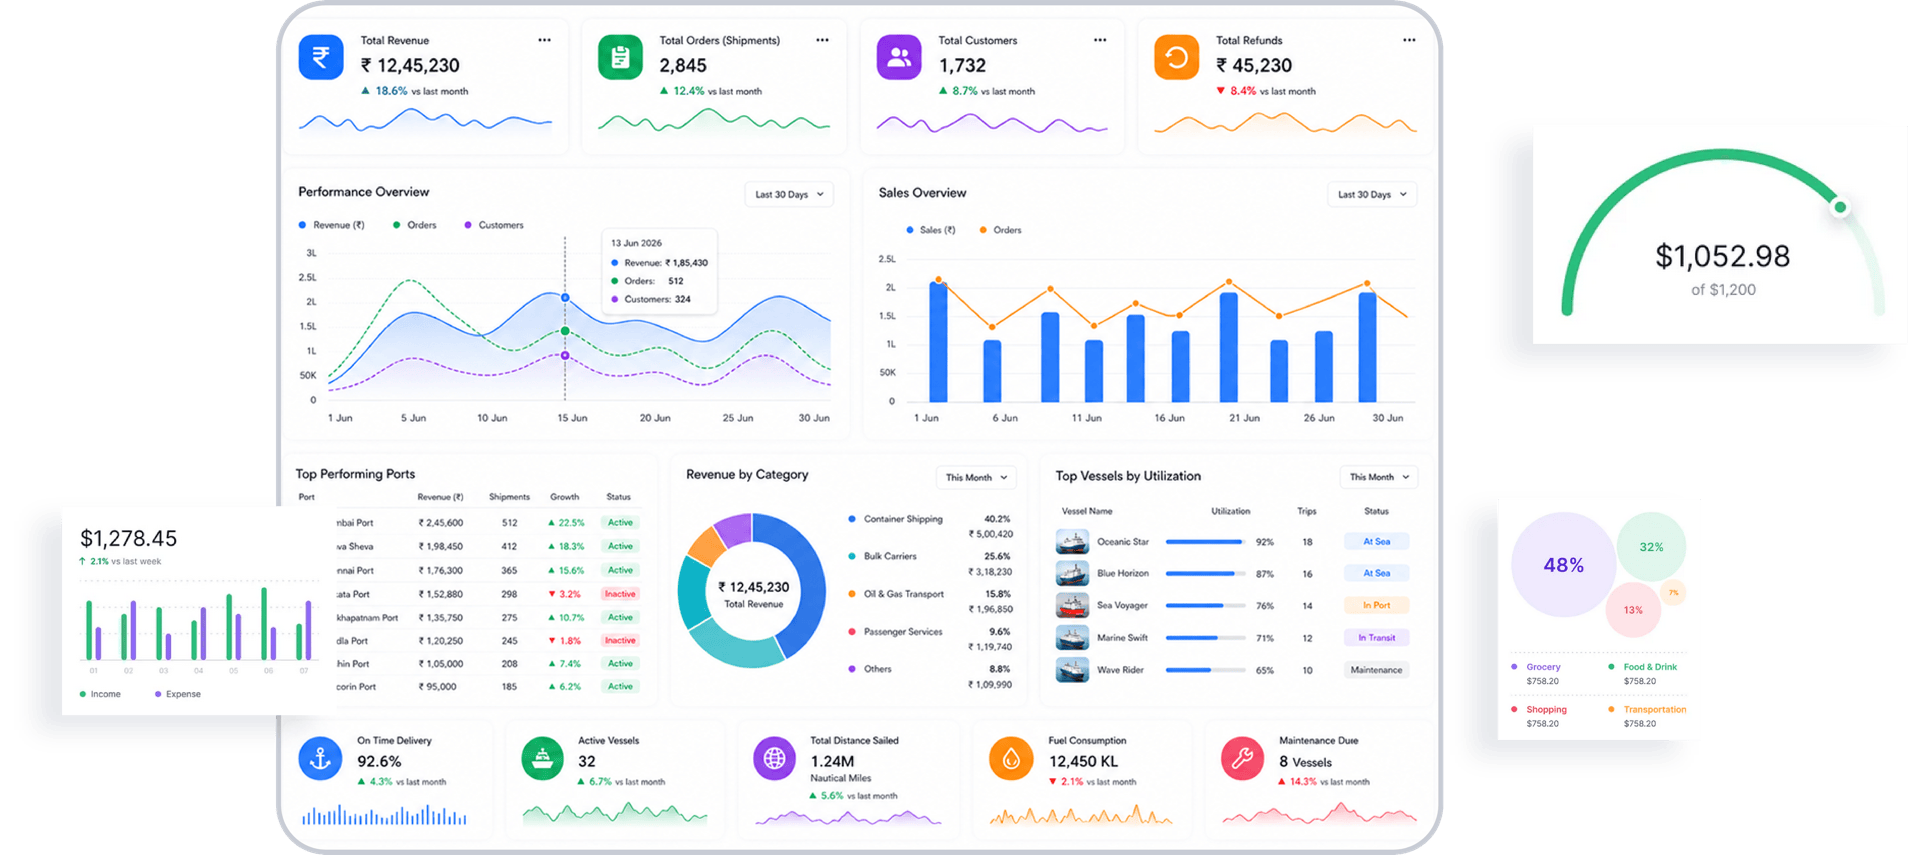Toggle Revenue (₹) series in Performance Overview legend
Image resolution: width=1920 pixels, height=855 pixels.
332,225
